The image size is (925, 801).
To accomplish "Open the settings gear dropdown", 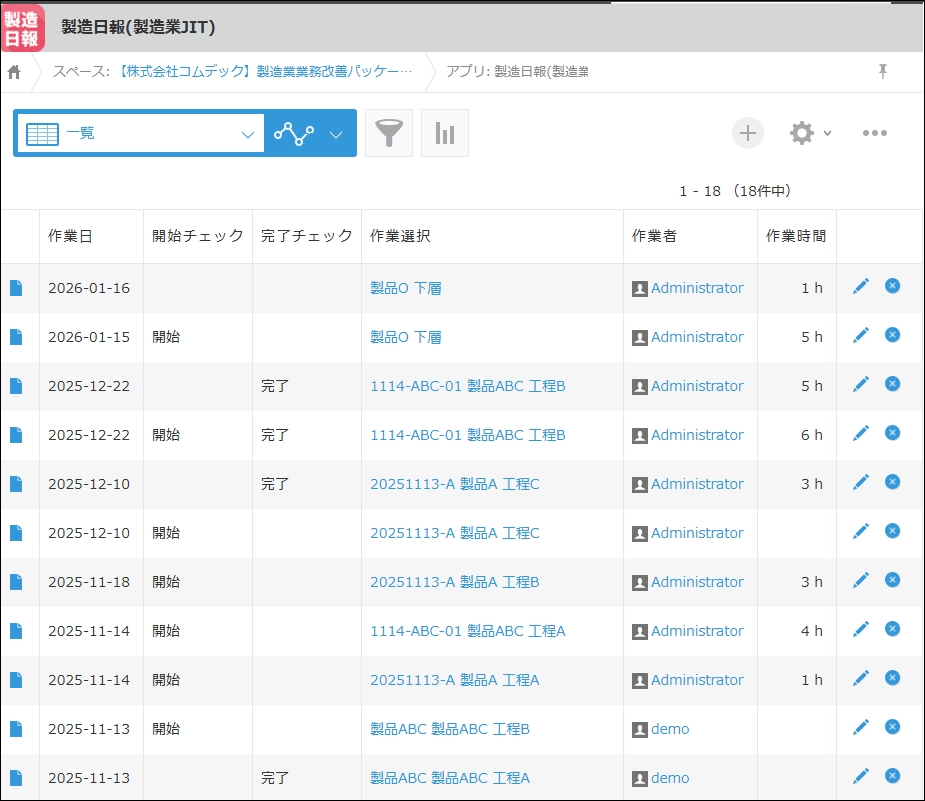I will pos(810,133).
